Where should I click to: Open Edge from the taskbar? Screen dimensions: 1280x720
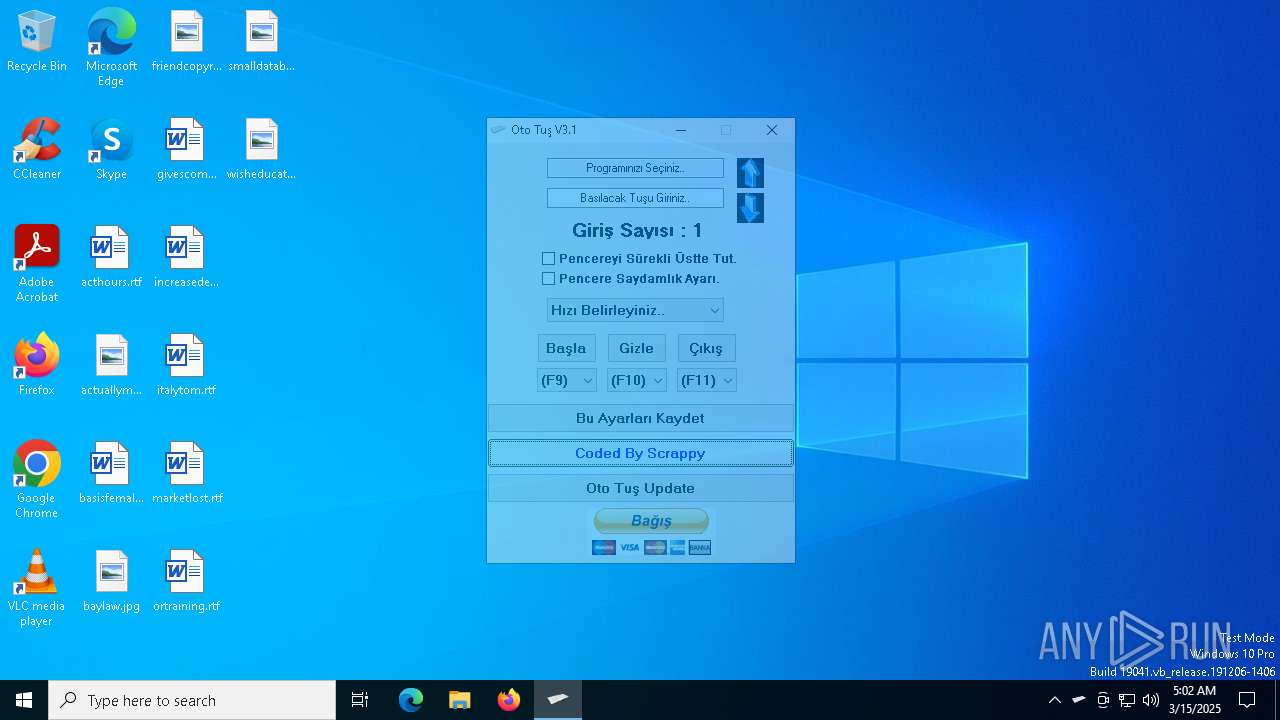pyautogui.click(x=411, y=700)
